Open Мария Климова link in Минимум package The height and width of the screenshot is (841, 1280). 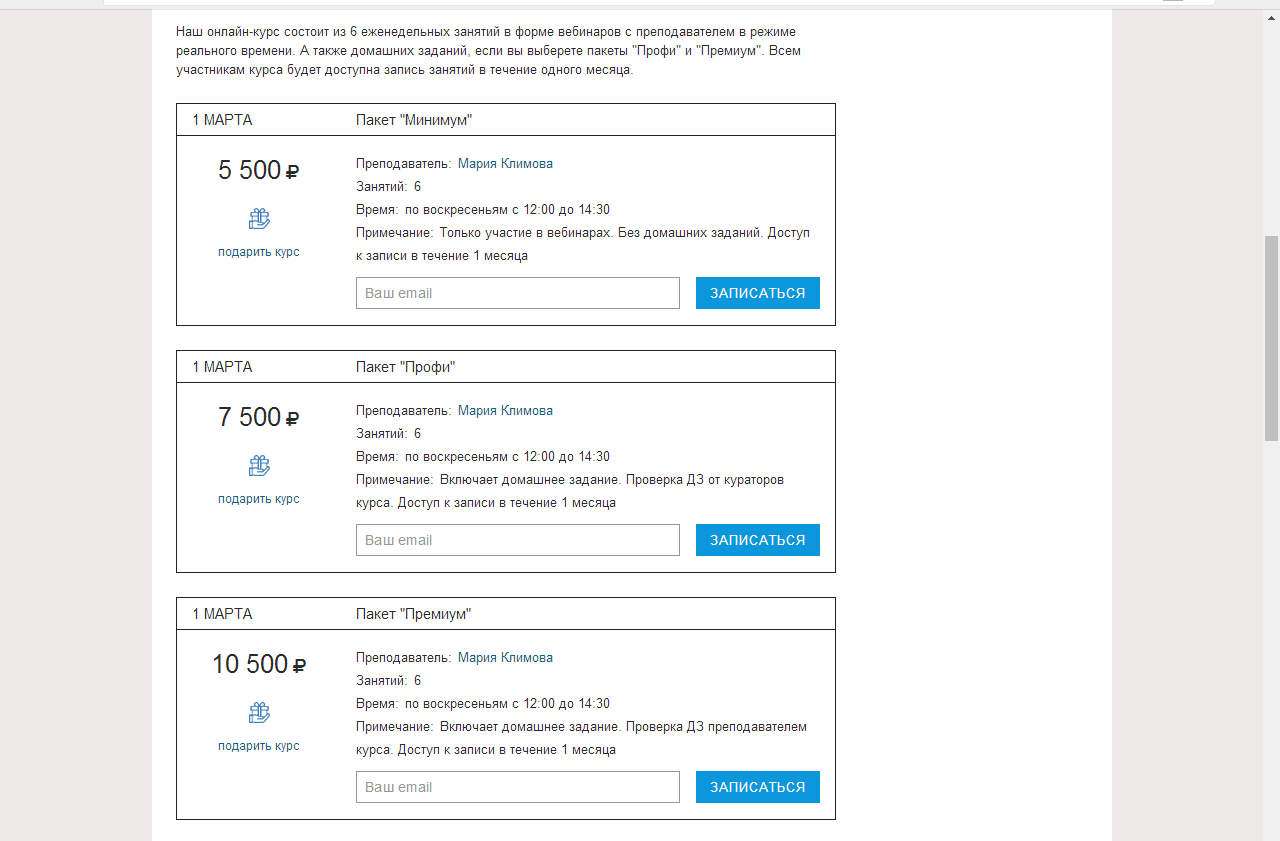click(505, 164)
